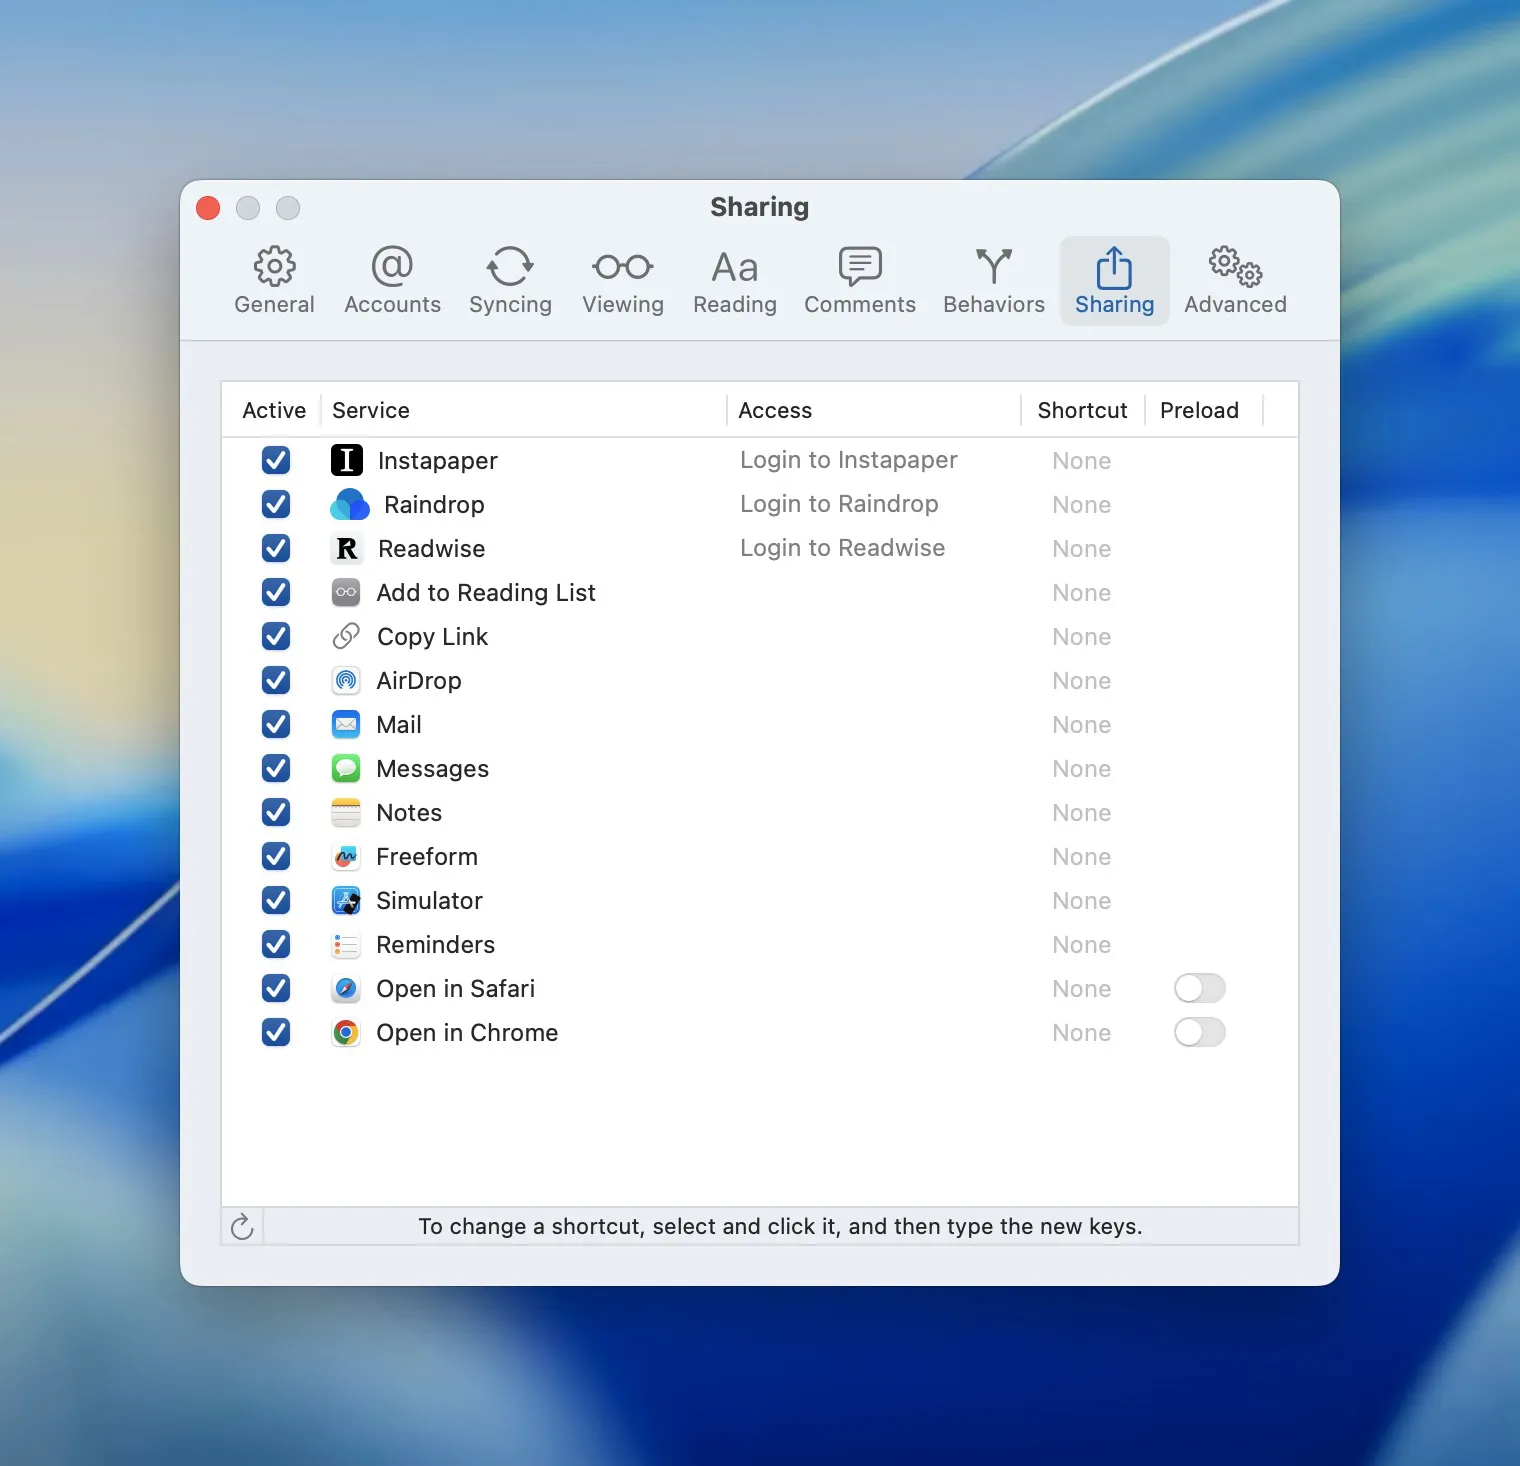The width and height of the screenshot is (1520, 1466).
Task: Click the refresh button at bottom left
Action: pyautogui.click(x=241, y=1226)
